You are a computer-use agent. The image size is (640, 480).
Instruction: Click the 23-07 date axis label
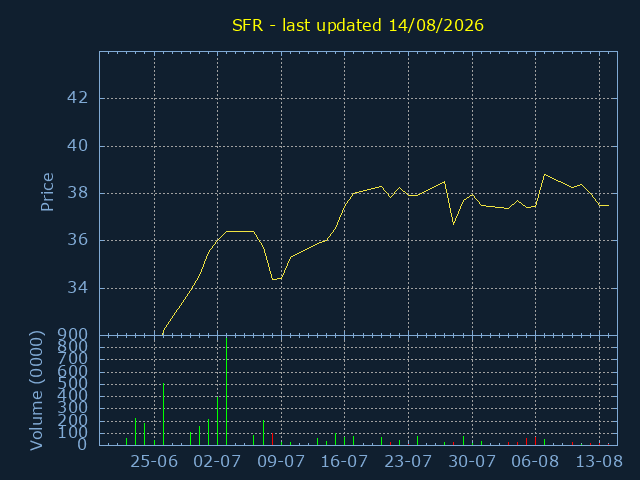408,462
